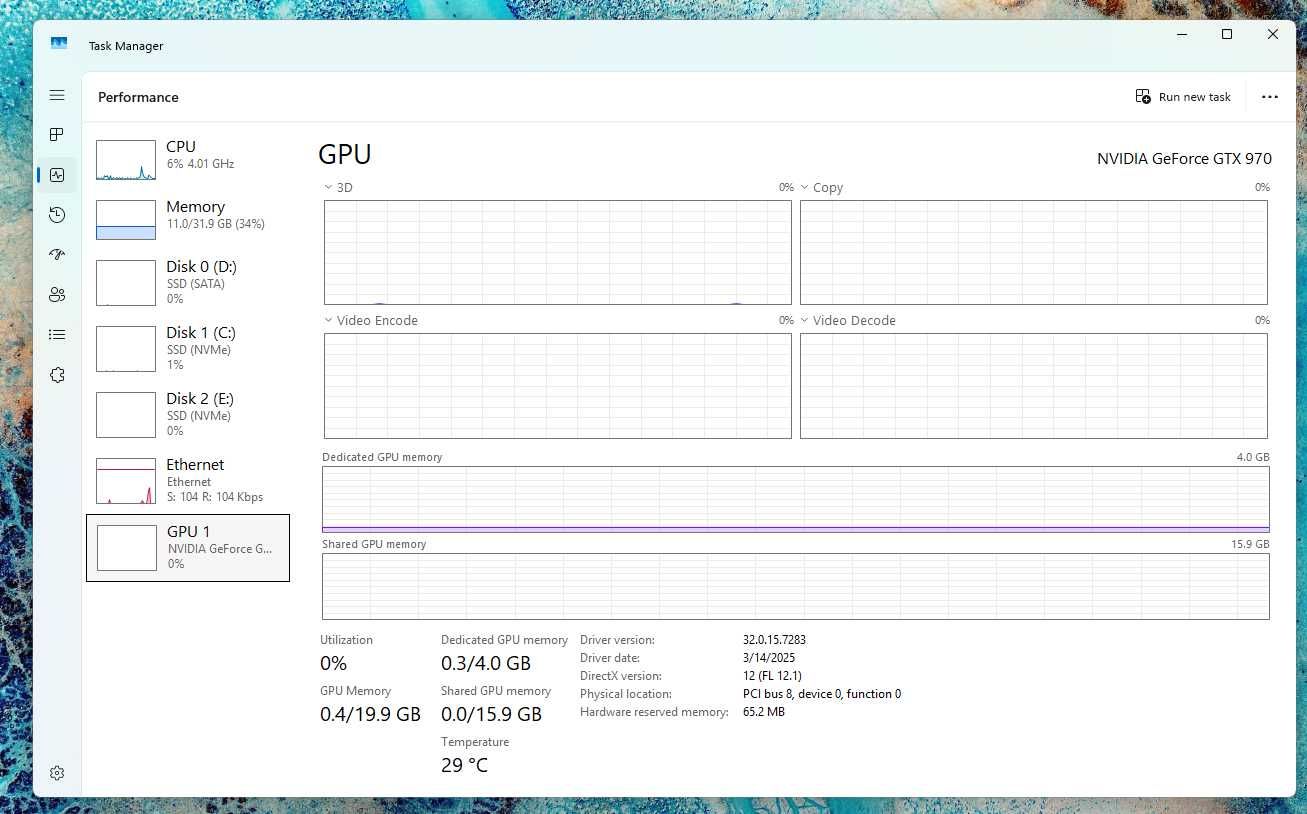Click the Dedicated GPU memory graph
This screenshot has height=814, width=1307.
click(796, 499)
